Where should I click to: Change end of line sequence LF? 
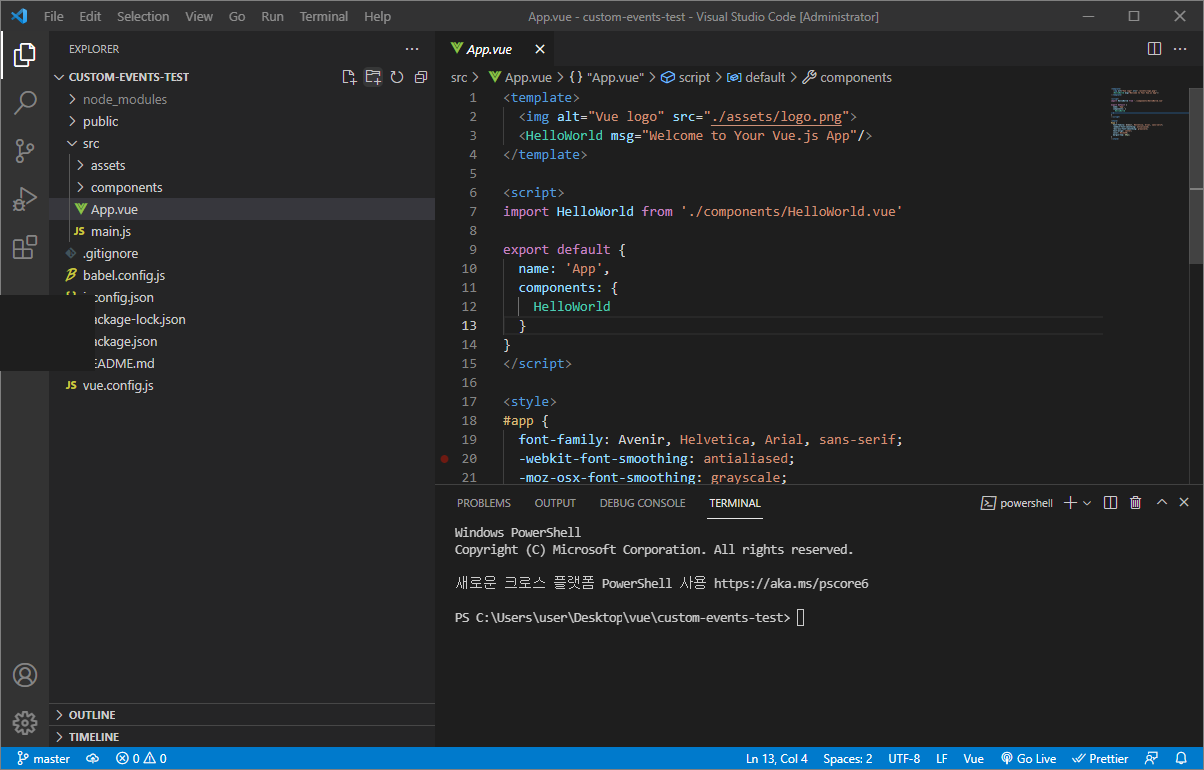coord(942,759)
